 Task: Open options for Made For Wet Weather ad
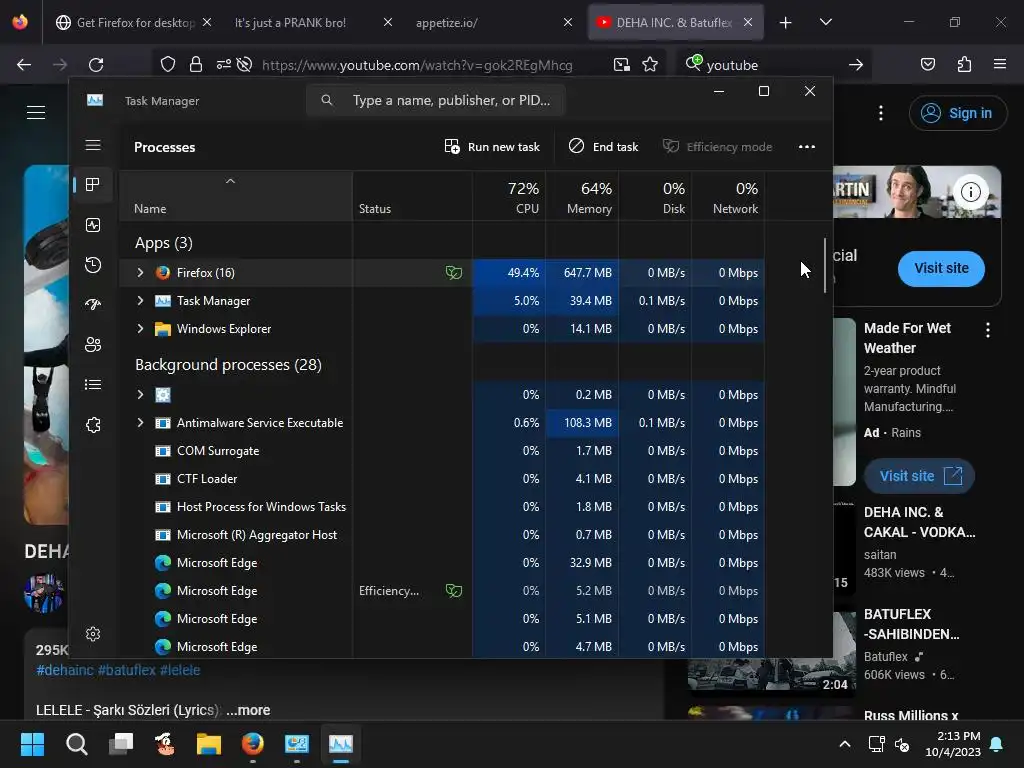click(987, 330)
